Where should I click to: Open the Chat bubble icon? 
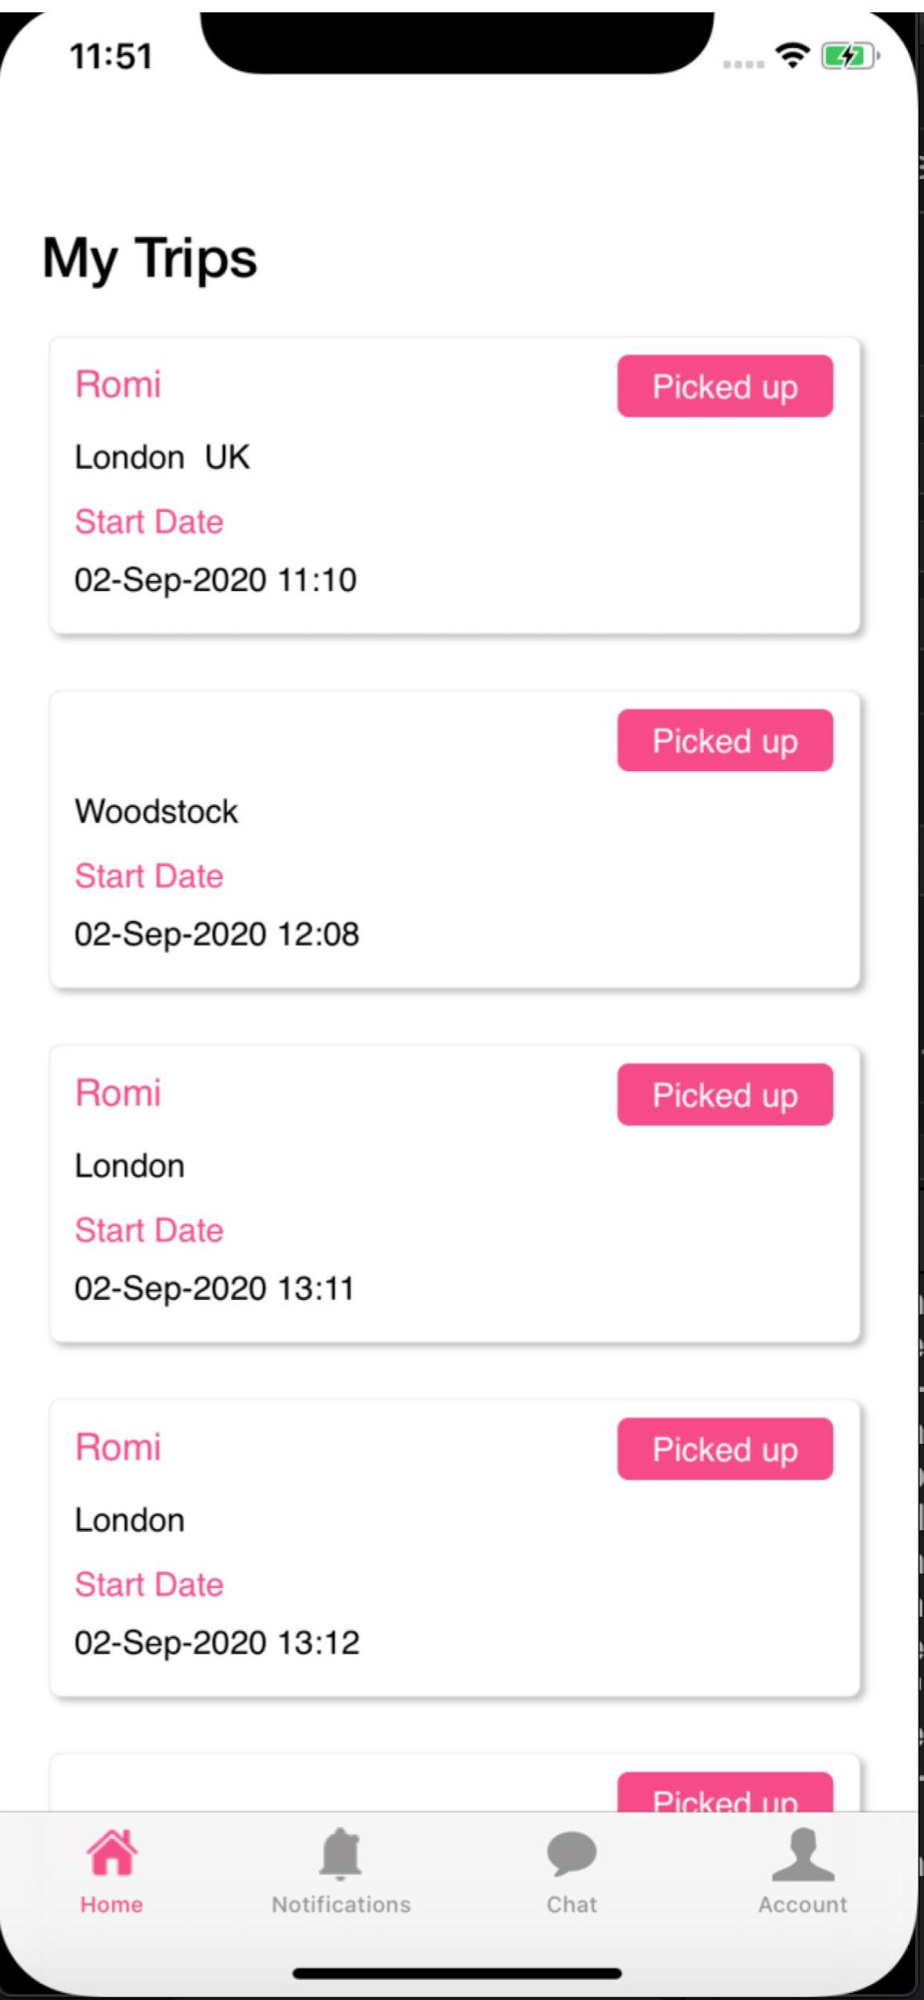coord(572,1854)
